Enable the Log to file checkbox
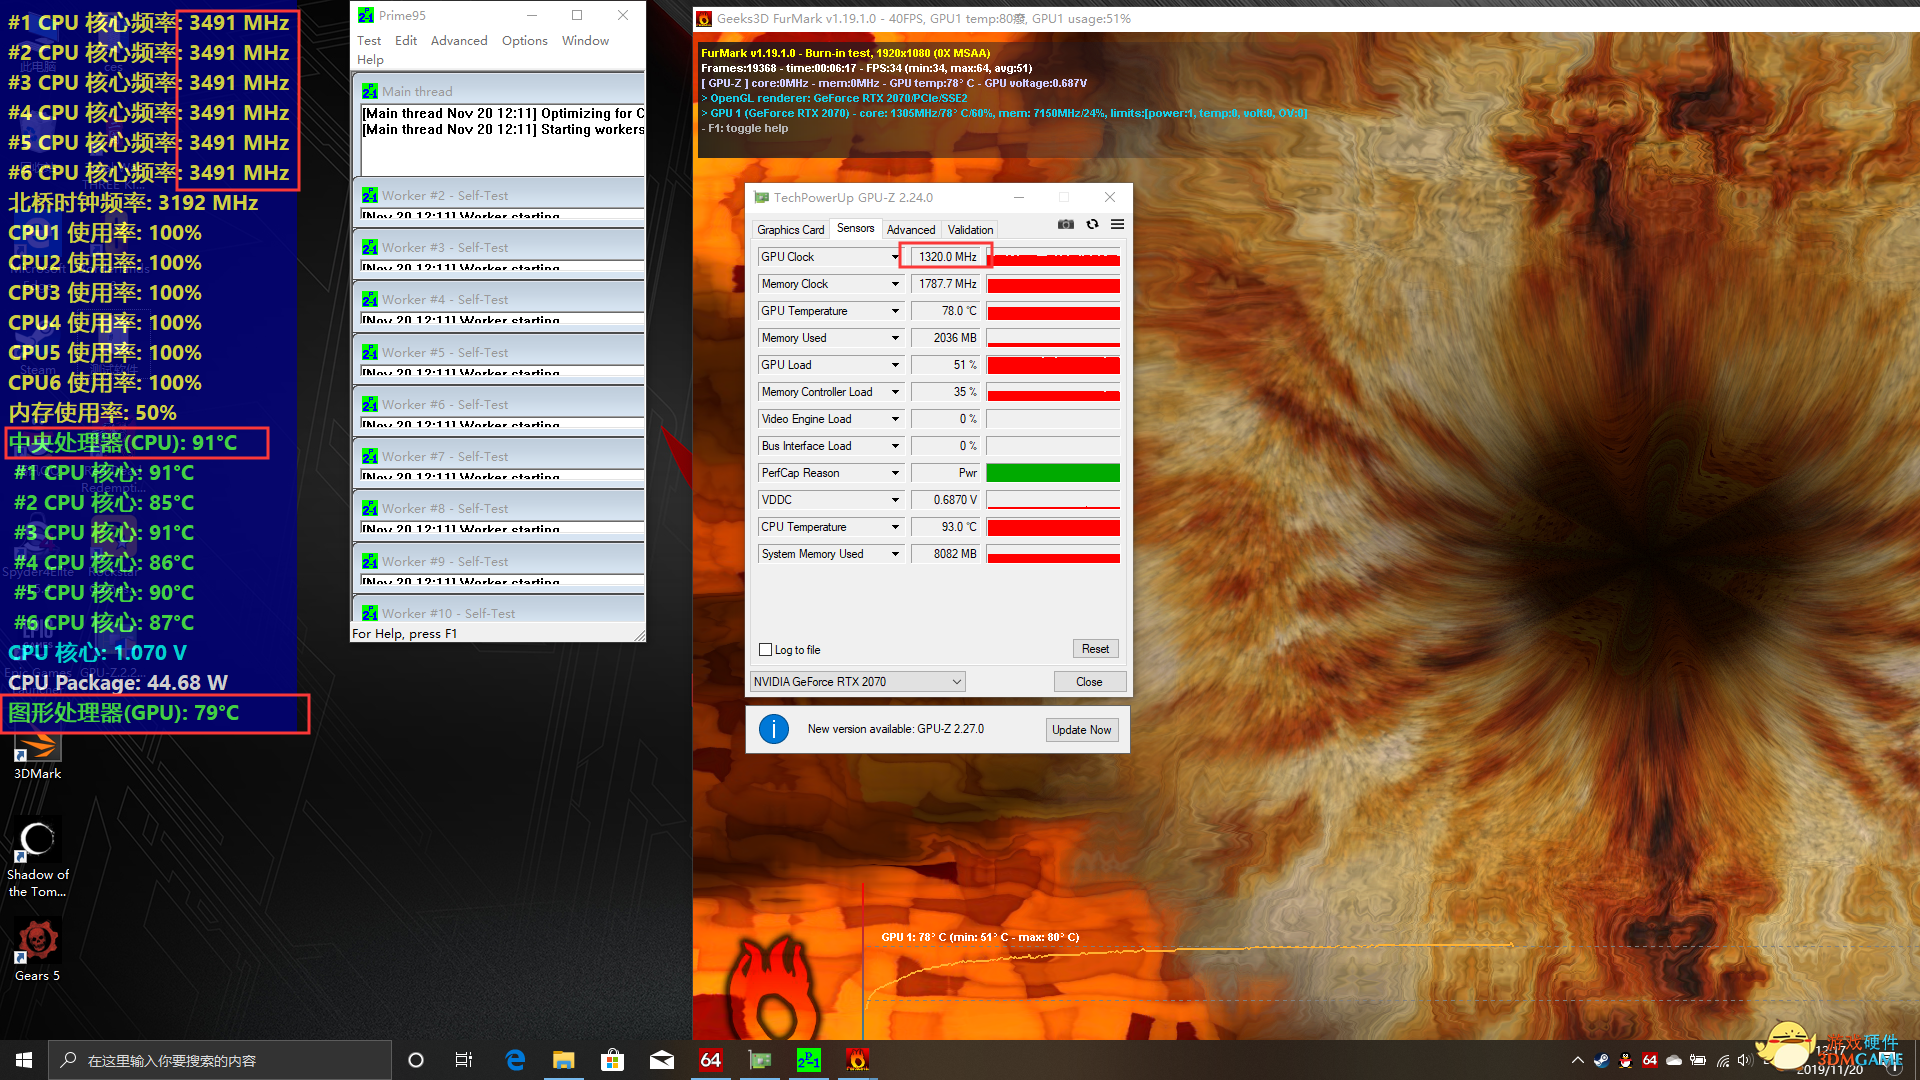Image resolution: width=1920 pixels, height=1080 pixels. tap(766, 649)
